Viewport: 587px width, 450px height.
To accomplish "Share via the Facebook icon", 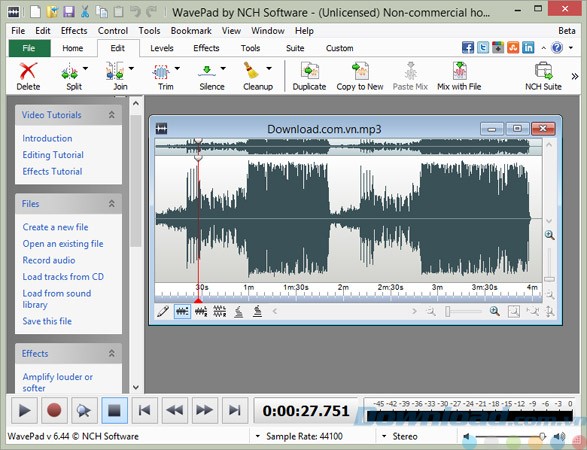I will click(x=468, y=48).
